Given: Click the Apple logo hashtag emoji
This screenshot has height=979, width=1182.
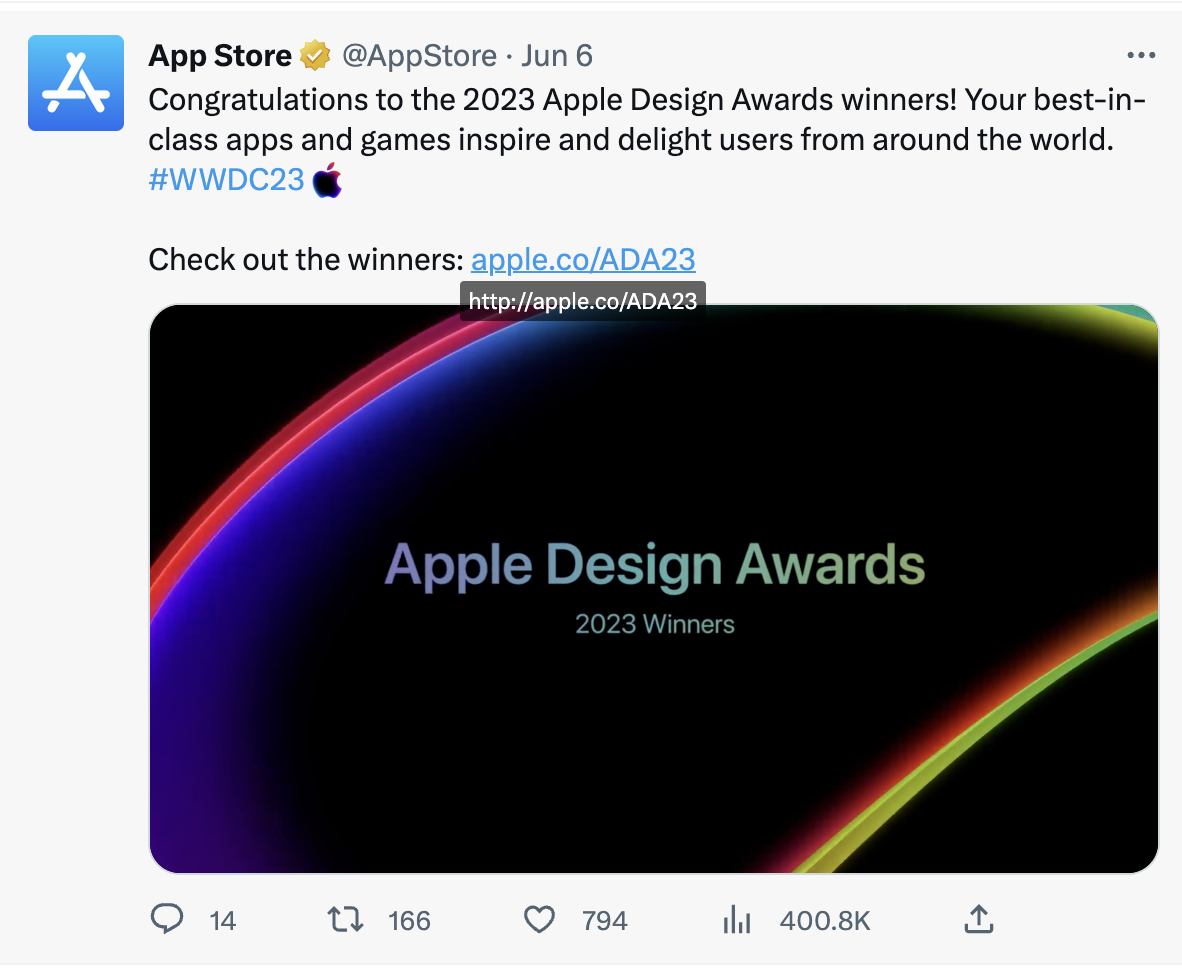Looking at the screenshot, I should pyautogui.click(x=327, y=179).
